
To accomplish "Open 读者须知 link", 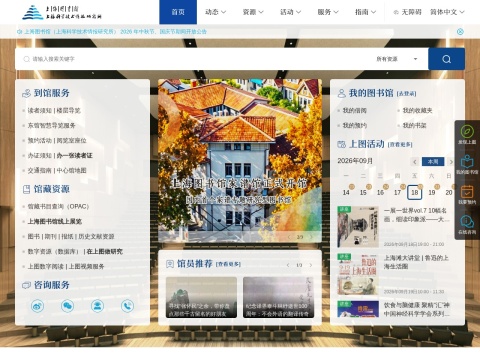I will [39, 110].
